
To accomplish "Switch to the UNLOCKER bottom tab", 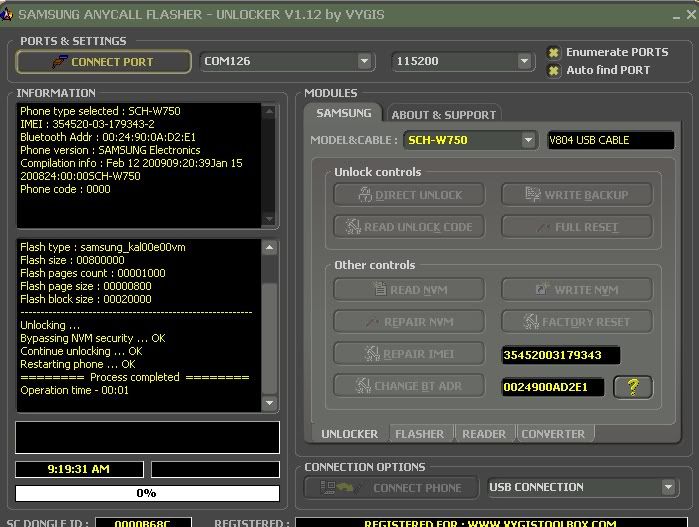I will tap(349, 434).
